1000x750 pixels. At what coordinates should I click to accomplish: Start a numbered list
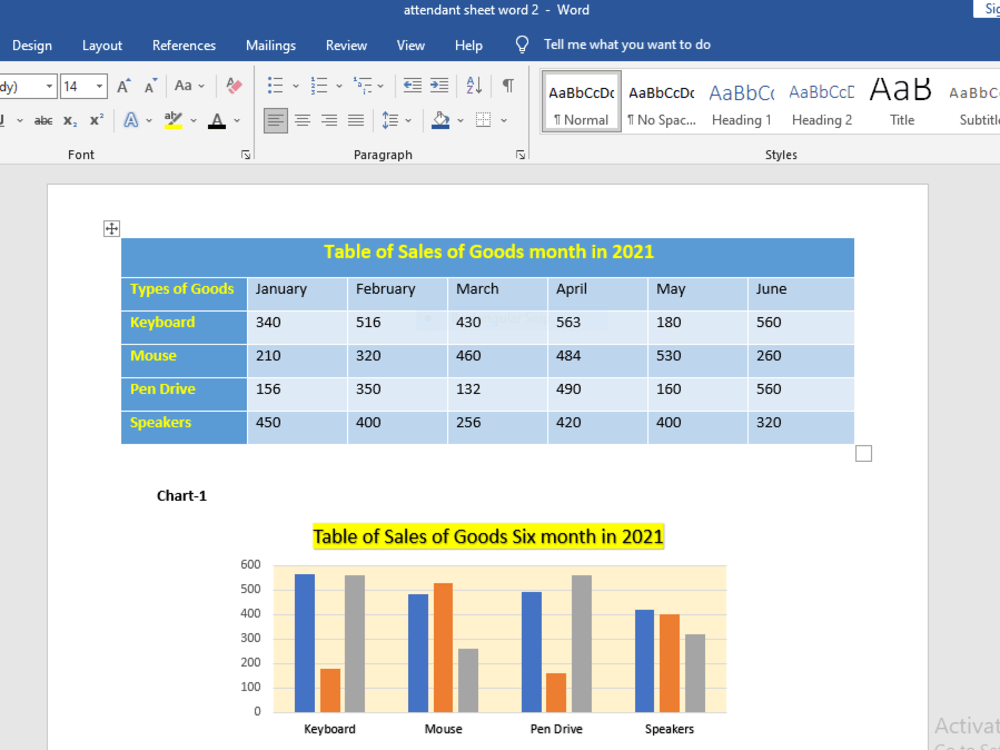(x=319, y=85)
